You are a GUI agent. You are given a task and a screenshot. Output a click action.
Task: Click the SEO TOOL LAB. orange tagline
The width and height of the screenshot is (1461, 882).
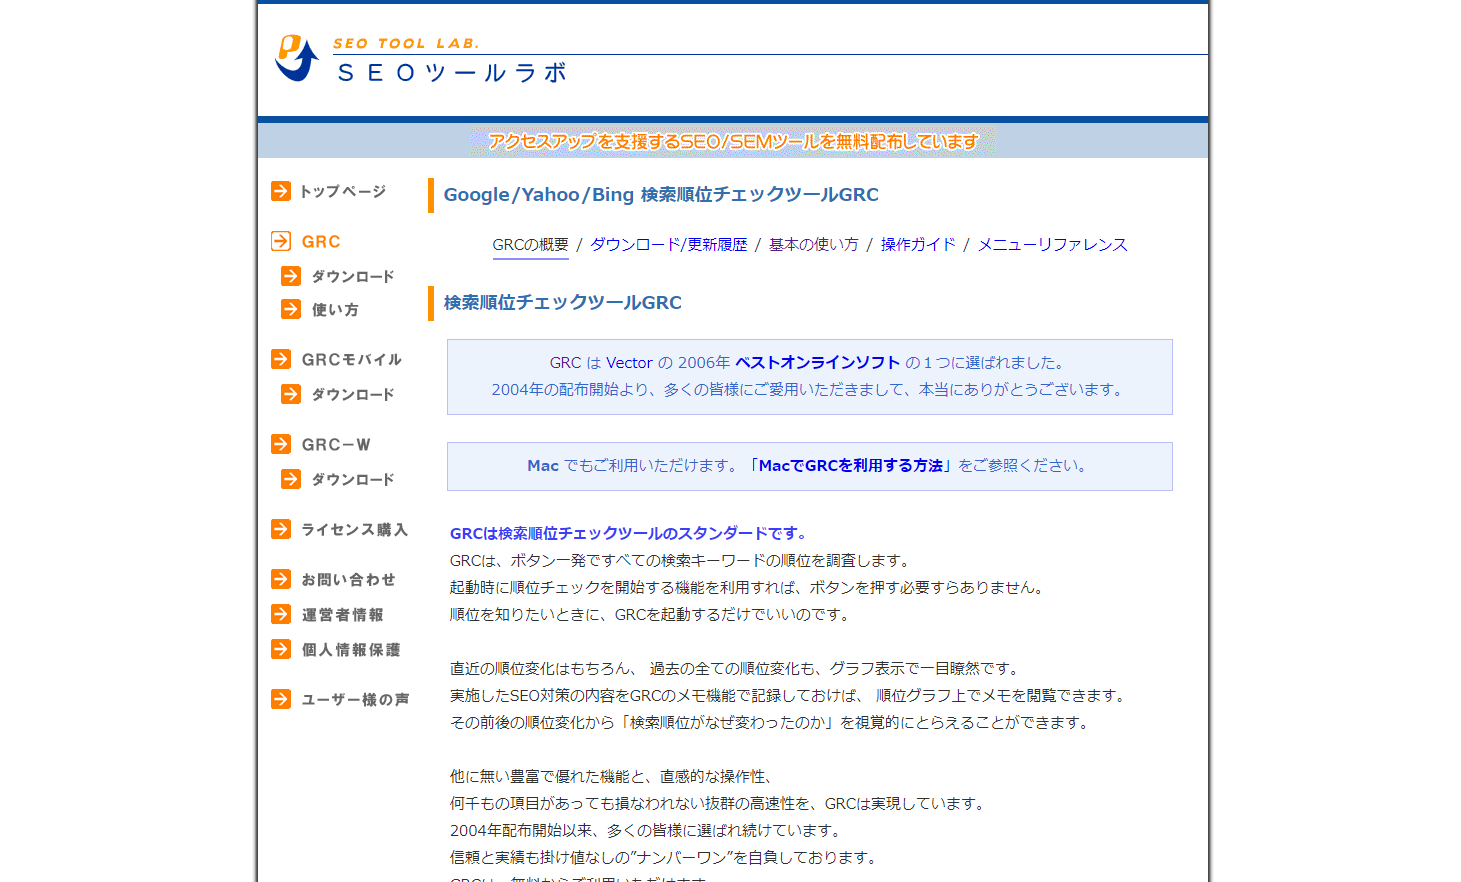coord(406,44)
